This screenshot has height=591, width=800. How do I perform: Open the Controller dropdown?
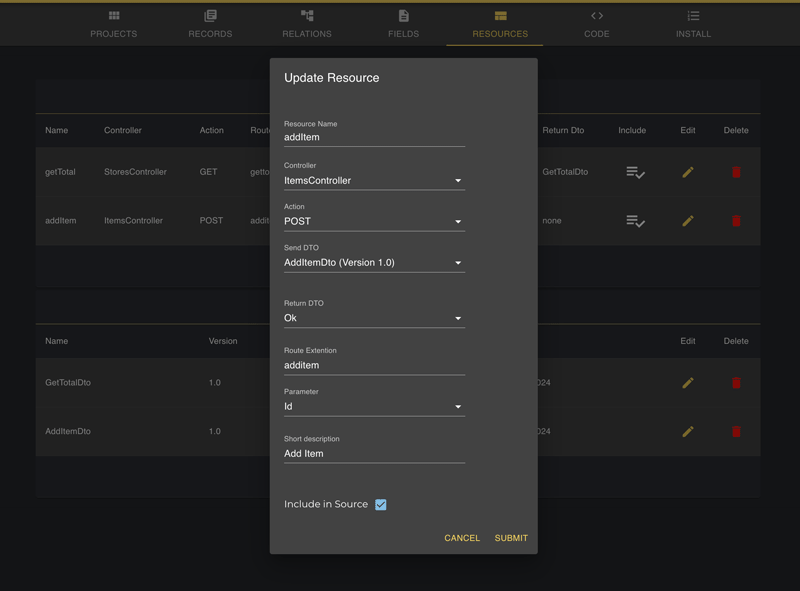point(374,181)
